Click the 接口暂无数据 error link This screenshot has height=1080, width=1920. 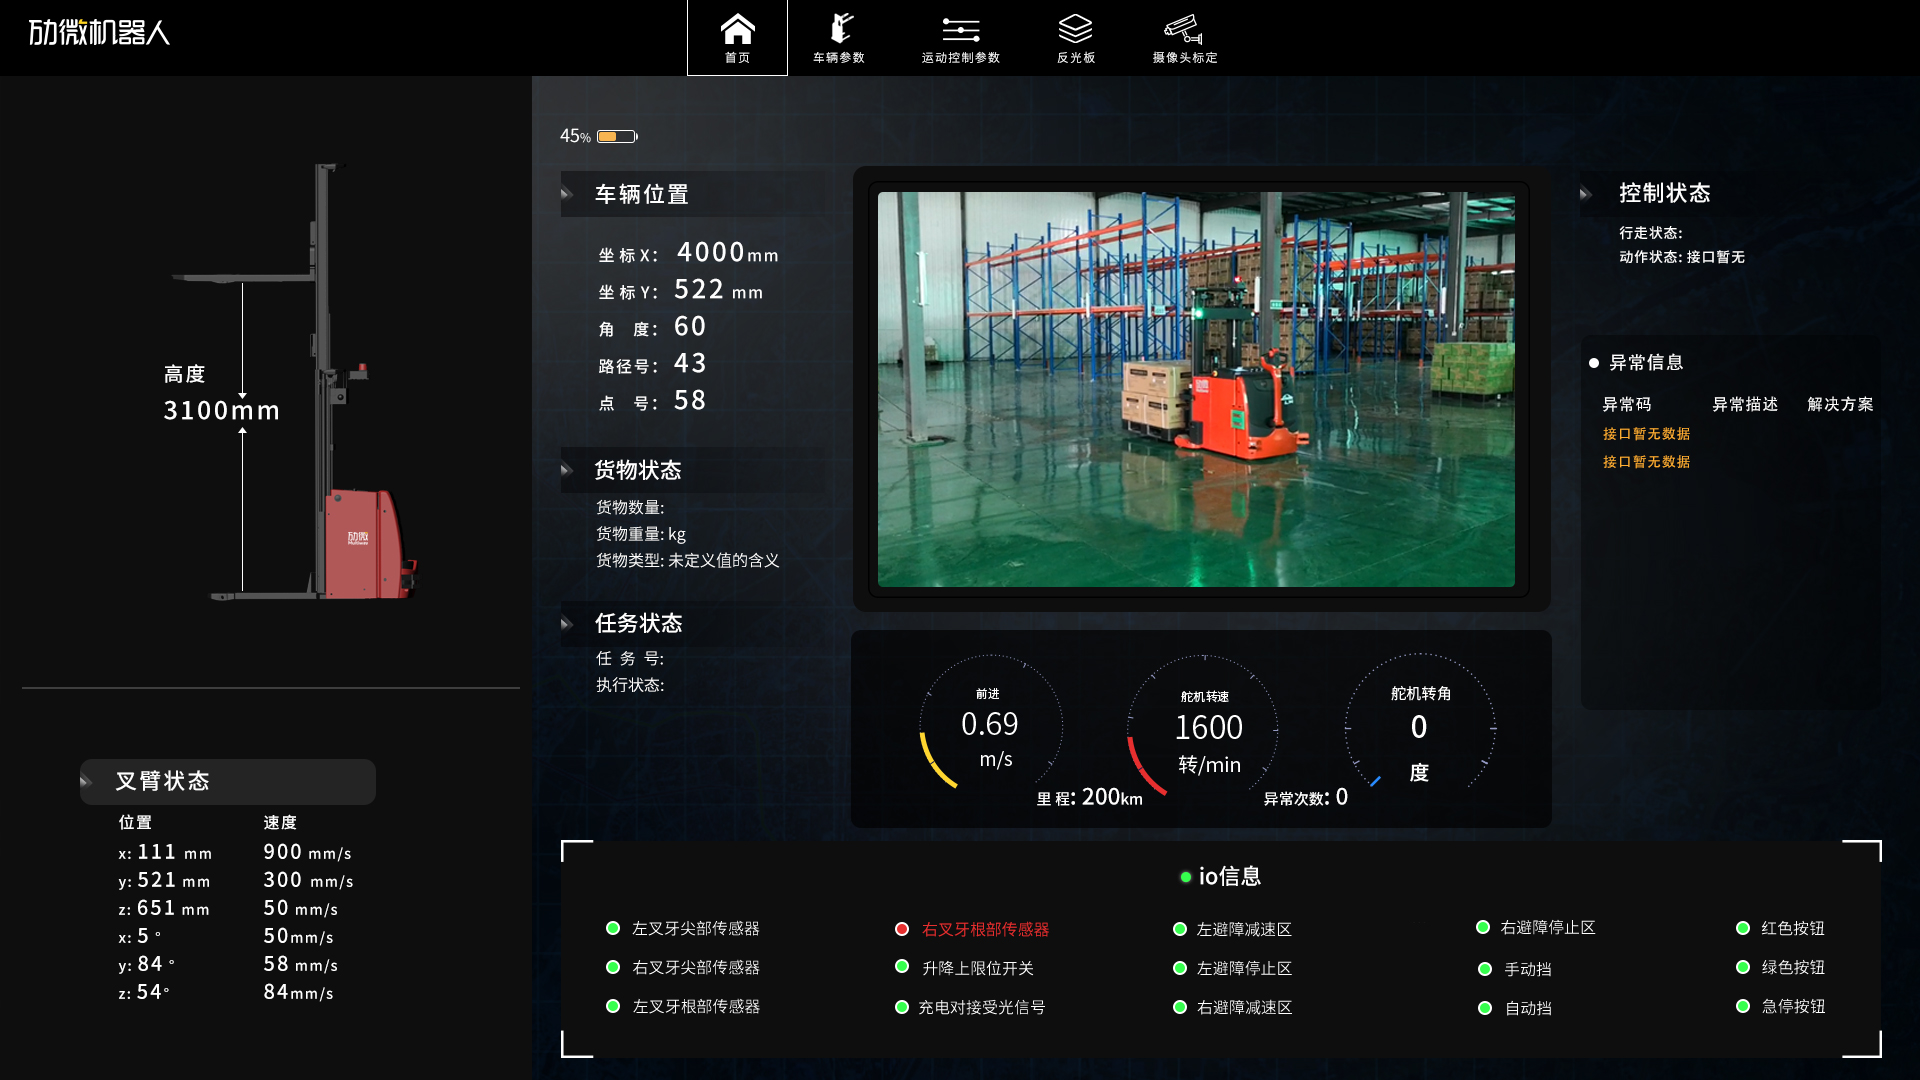[x=1645, y=433]
